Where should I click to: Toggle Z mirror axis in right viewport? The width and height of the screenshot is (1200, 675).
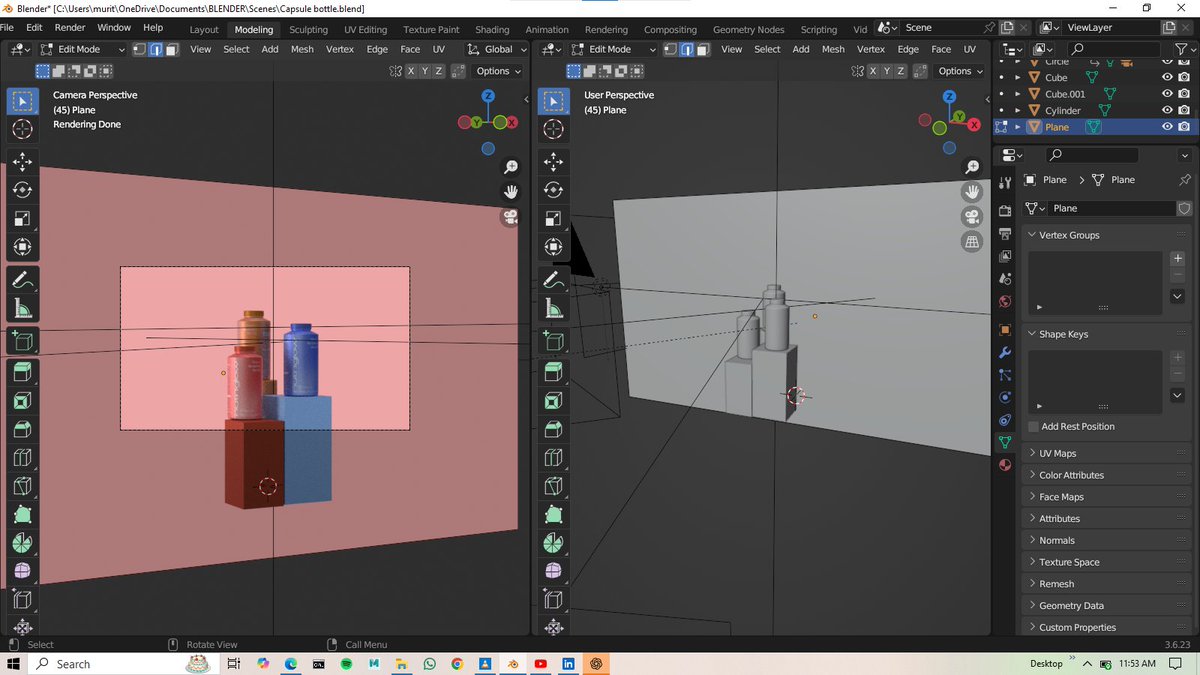(x=901, y=71)
